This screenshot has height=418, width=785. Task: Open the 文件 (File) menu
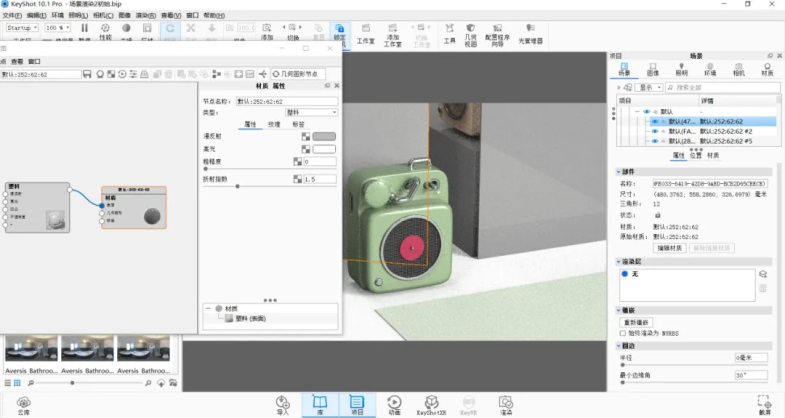pos(10,16)
